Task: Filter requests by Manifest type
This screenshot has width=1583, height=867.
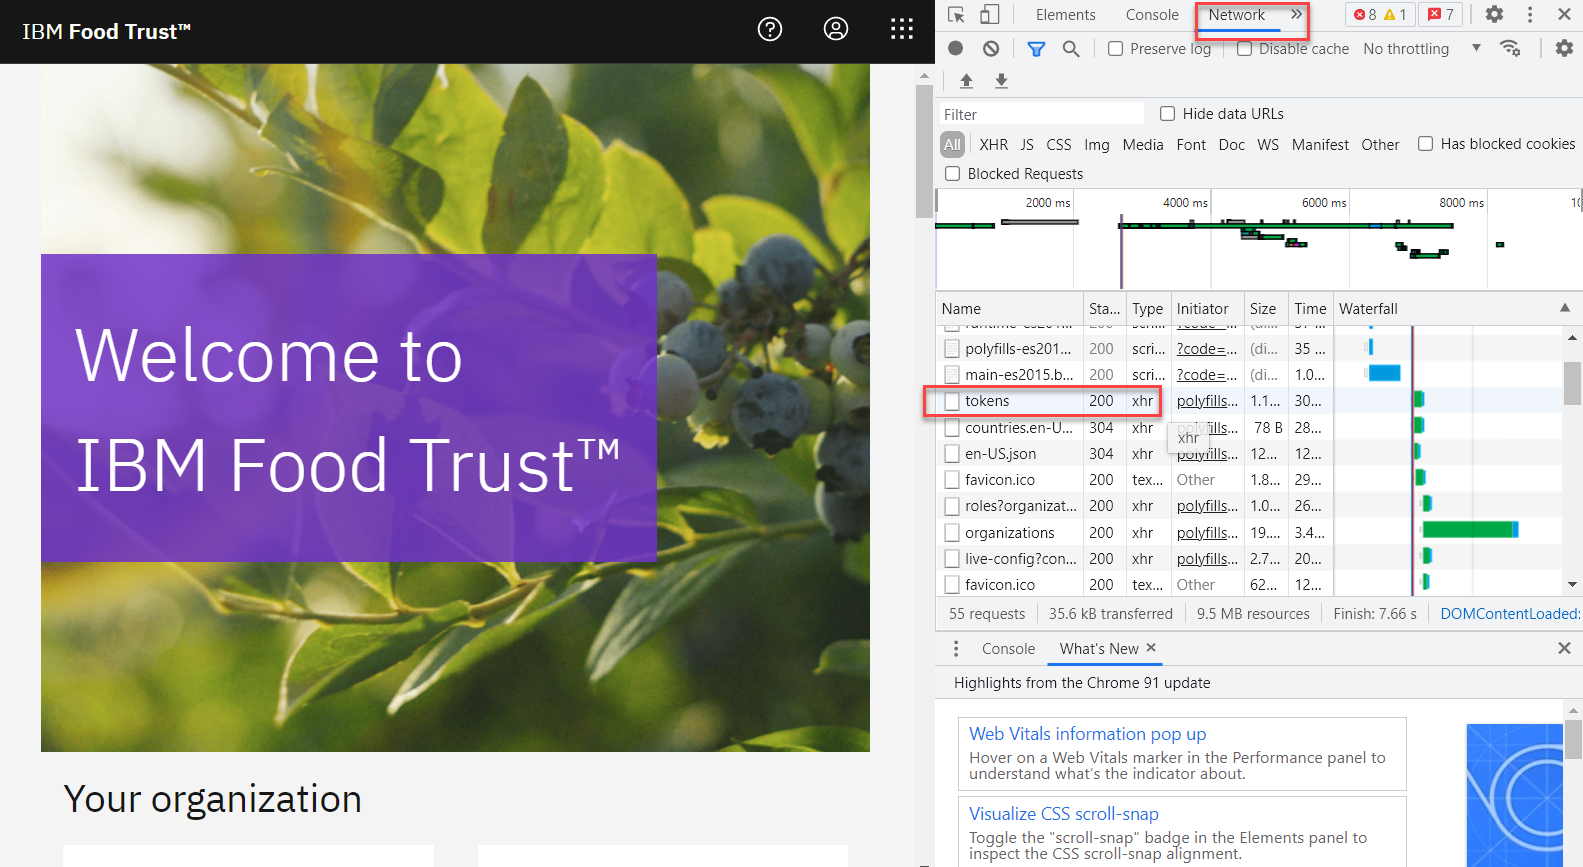Action: click(x=1320, y=144)
